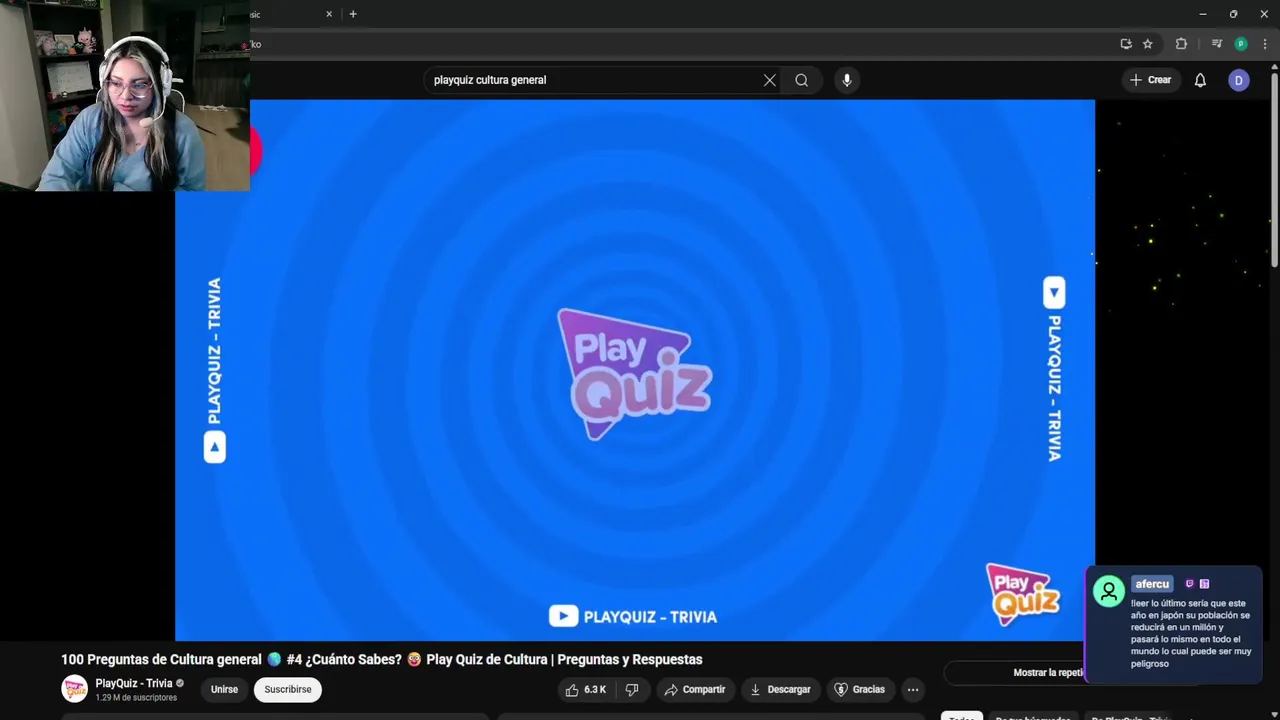Screen dimensions: 1280x720
Task: Open more actions ellipsis below video
Action: click(x=913, y=689)
